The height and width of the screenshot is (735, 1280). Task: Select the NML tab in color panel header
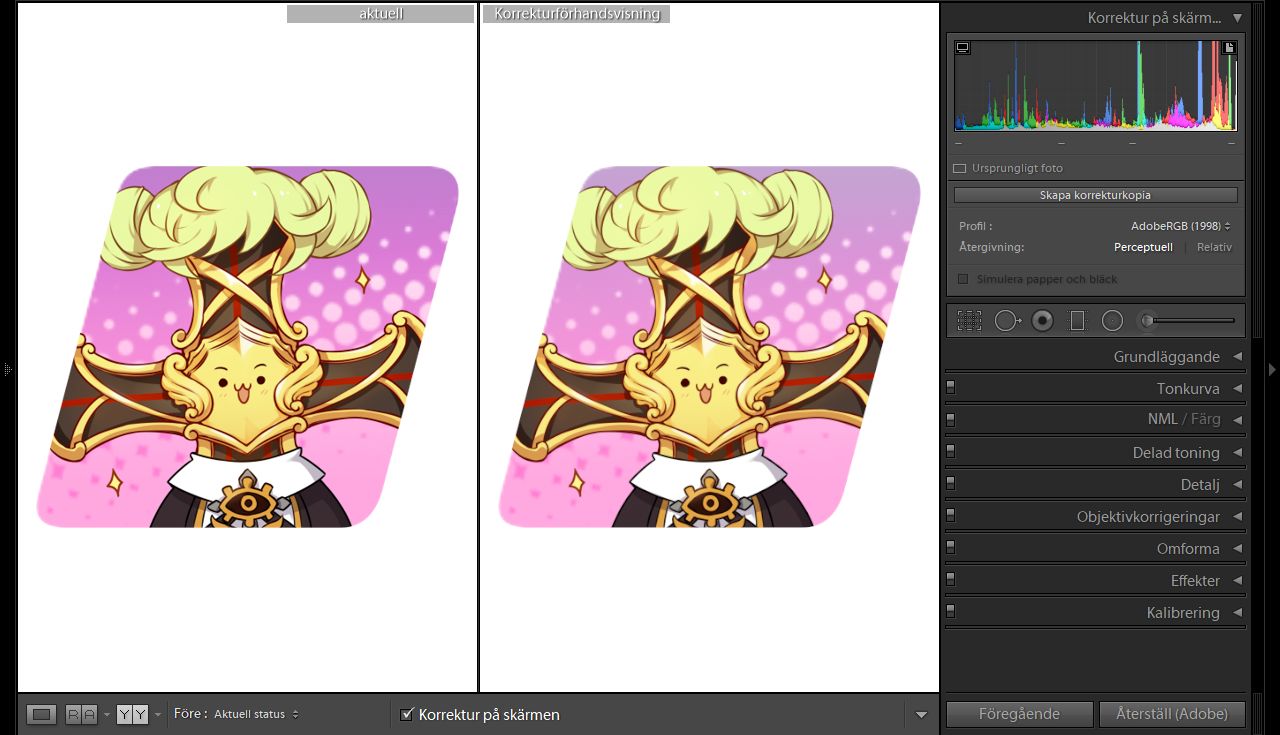1163,420
